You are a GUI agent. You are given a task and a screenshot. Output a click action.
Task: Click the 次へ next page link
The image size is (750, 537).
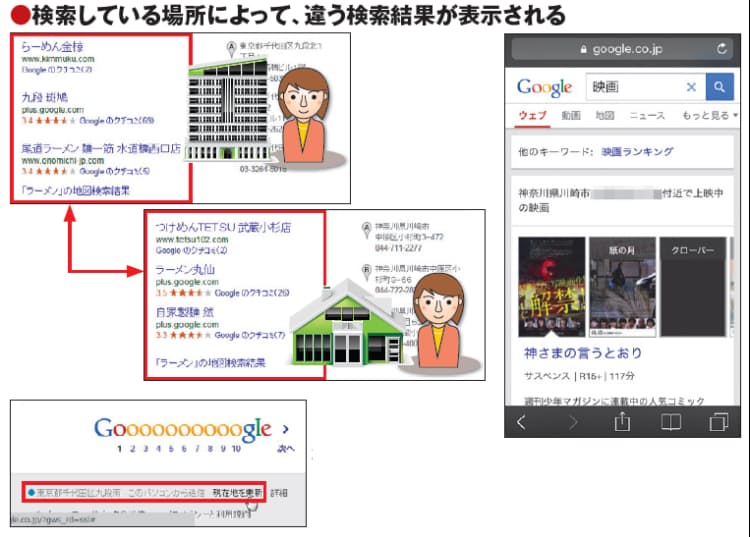286,449
